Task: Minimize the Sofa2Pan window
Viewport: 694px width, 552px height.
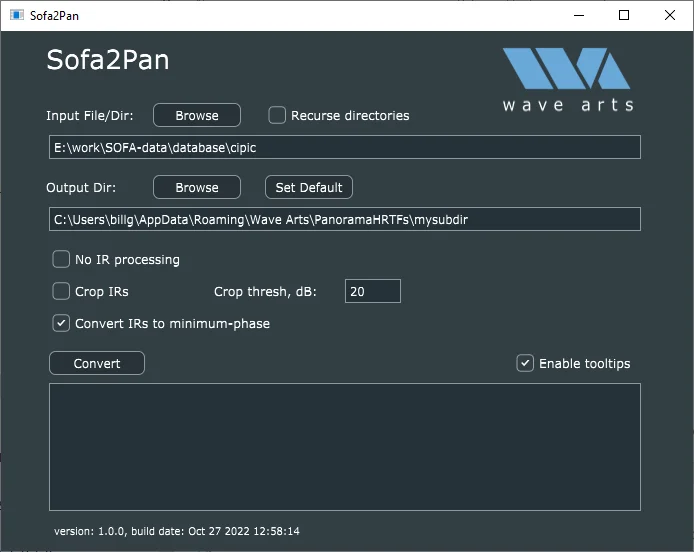Action: [x=579, y=15]
